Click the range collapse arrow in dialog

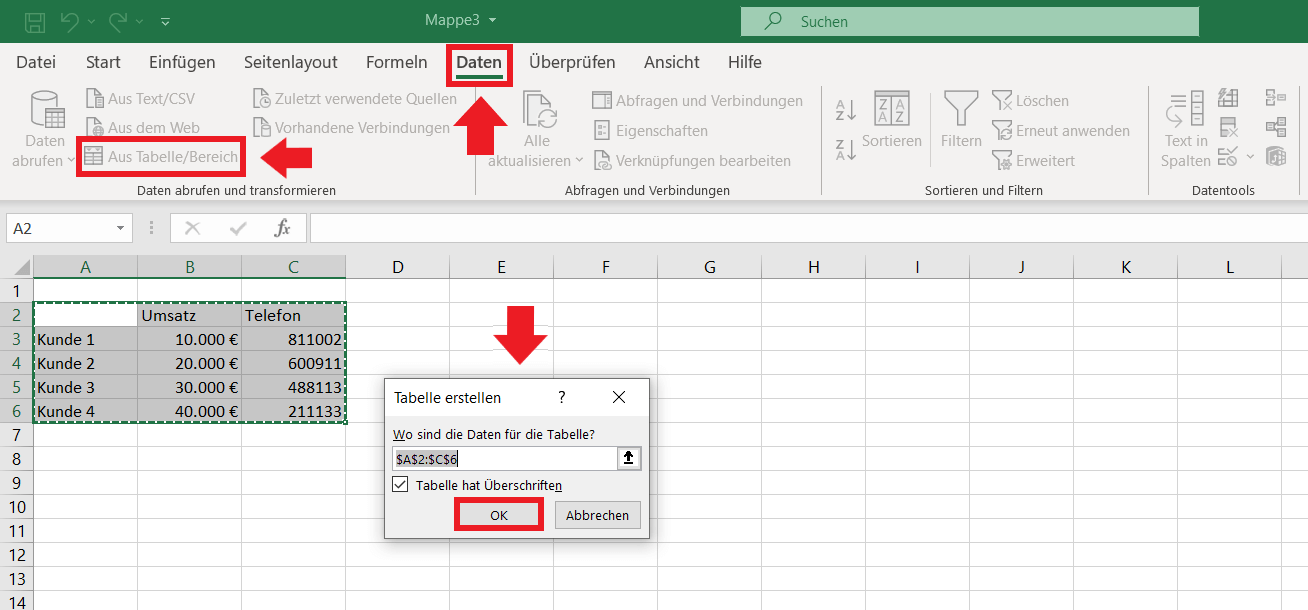click(629, 459)
